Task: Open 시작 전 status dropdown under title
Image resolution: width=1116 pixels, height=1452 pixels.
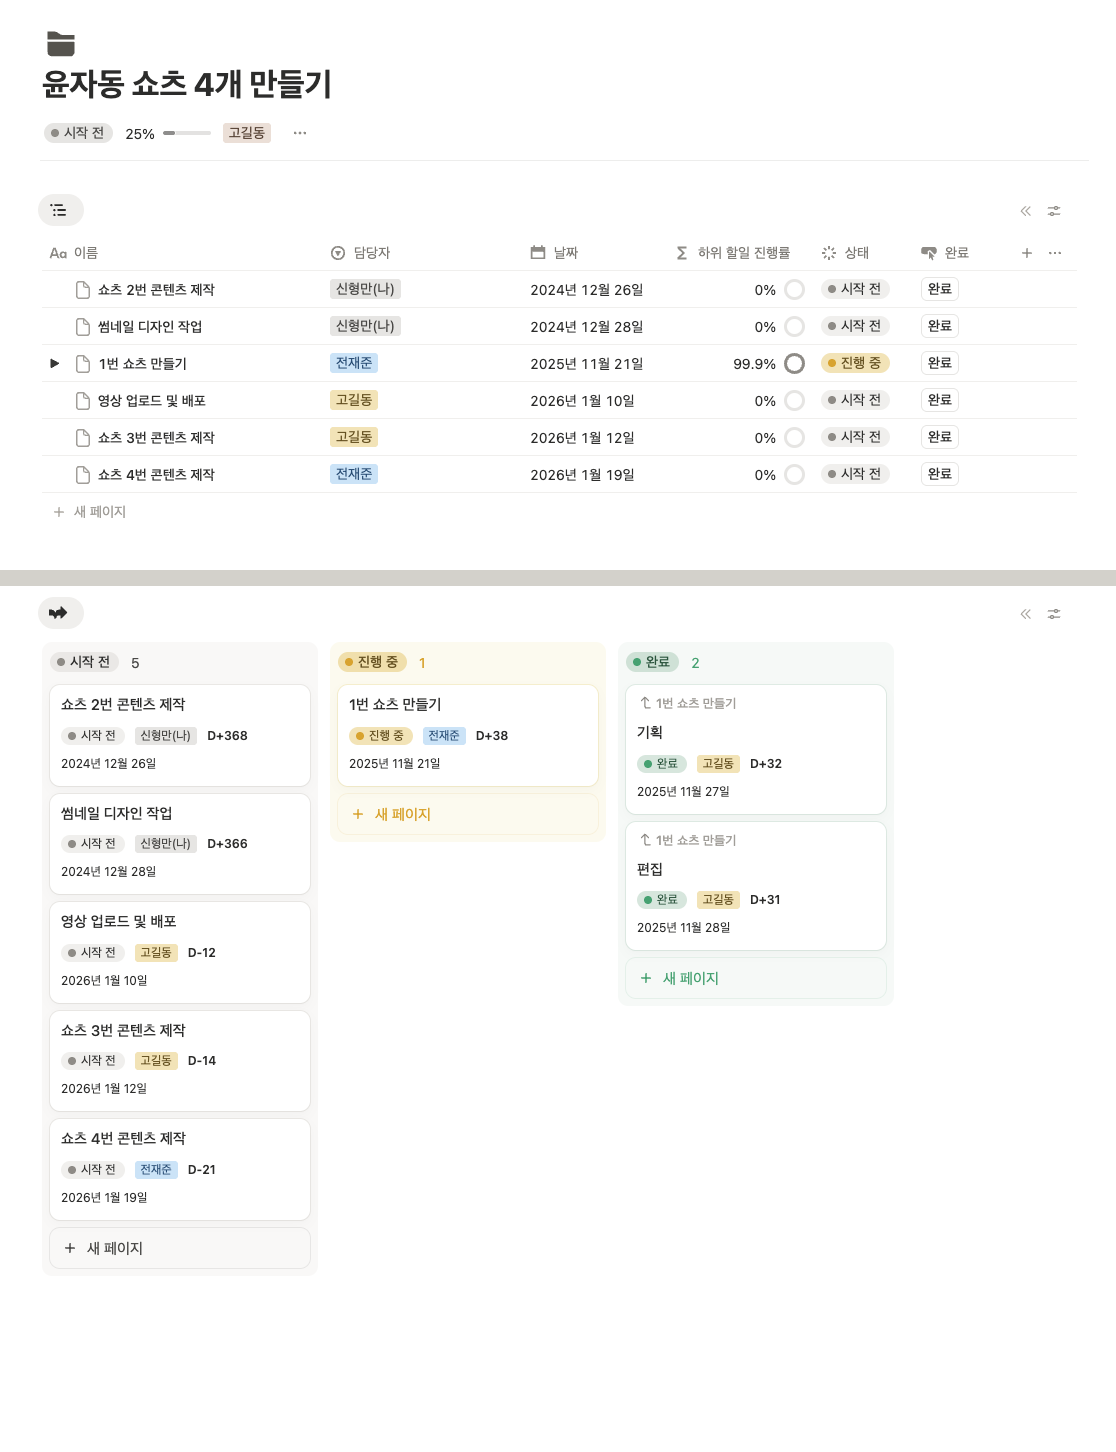Action: (78, 133)
